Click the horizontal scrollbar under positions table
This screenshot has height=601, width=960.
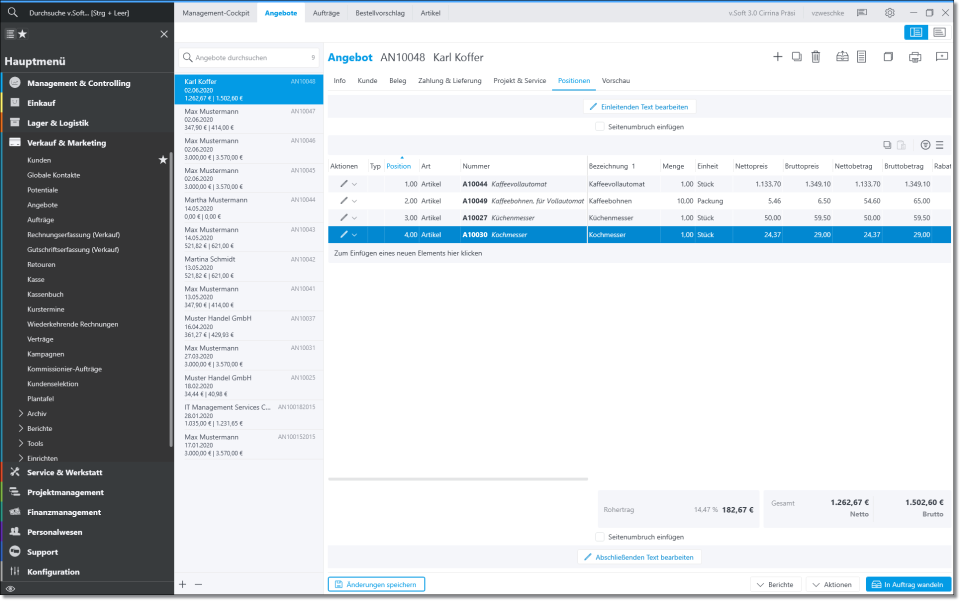(x=458, y=479)
